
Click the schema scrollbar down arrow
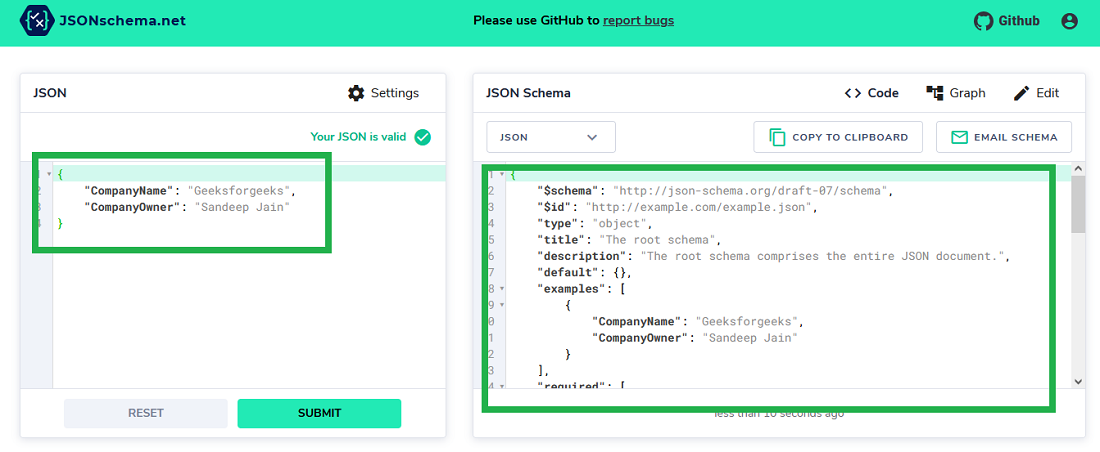pos(1077,381)
